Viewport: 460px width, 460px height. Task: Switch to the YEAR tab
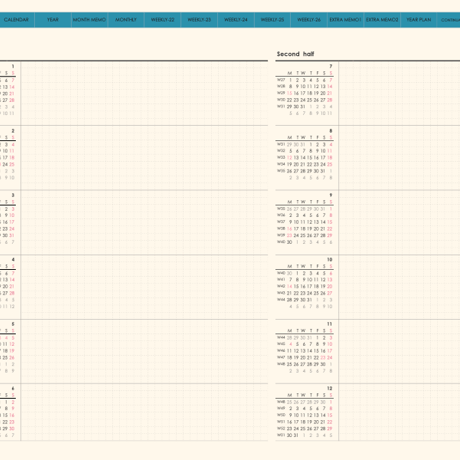pos(53,20)
